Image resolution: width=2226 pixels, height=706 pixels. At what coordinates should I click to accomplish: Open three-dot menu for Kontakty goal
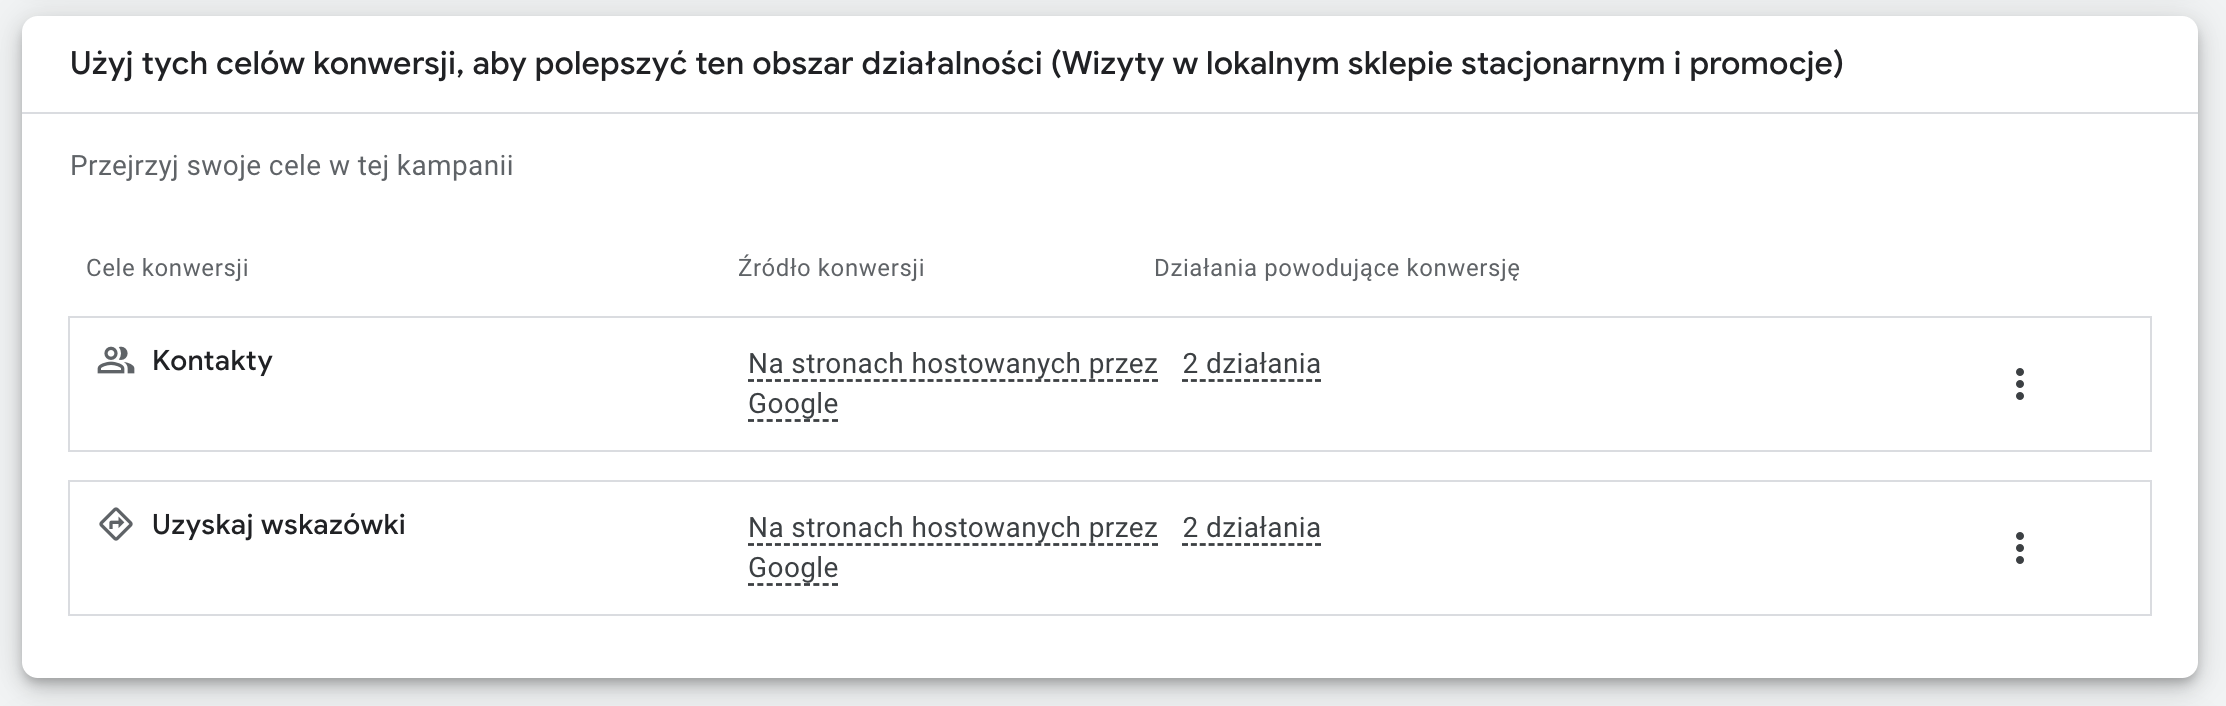point(2019,384)
